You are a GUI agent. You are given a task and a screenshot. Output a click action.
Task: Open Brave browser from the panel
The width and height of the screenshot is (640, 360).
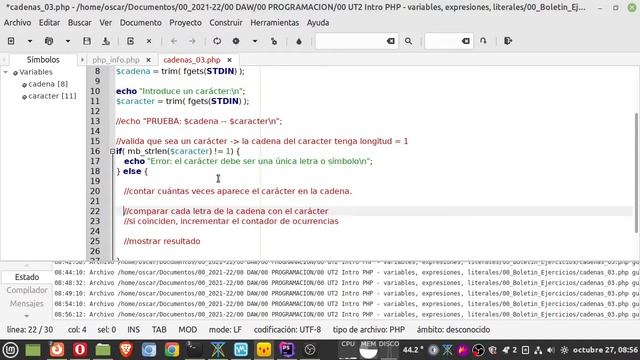pyautogui.click(x=126, y=350)
